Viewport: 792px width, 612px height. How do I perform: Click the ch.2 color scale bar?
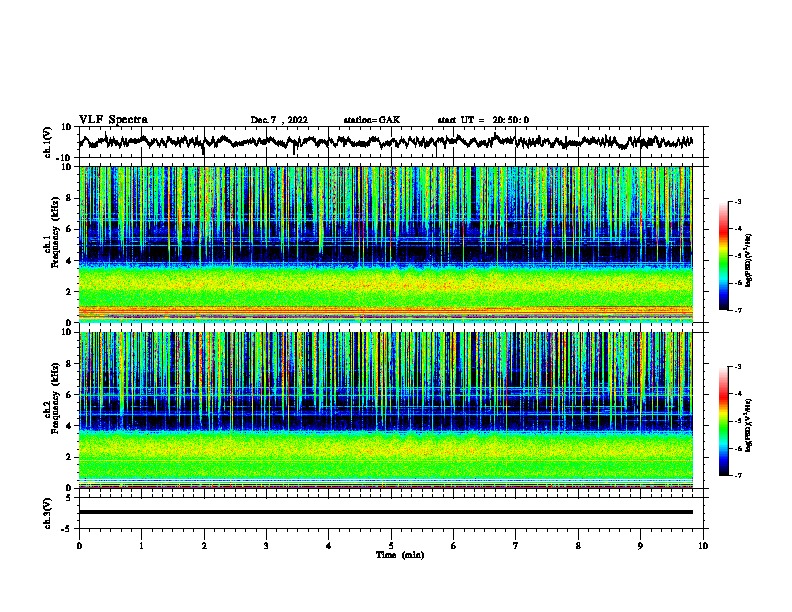click(724, 421)
